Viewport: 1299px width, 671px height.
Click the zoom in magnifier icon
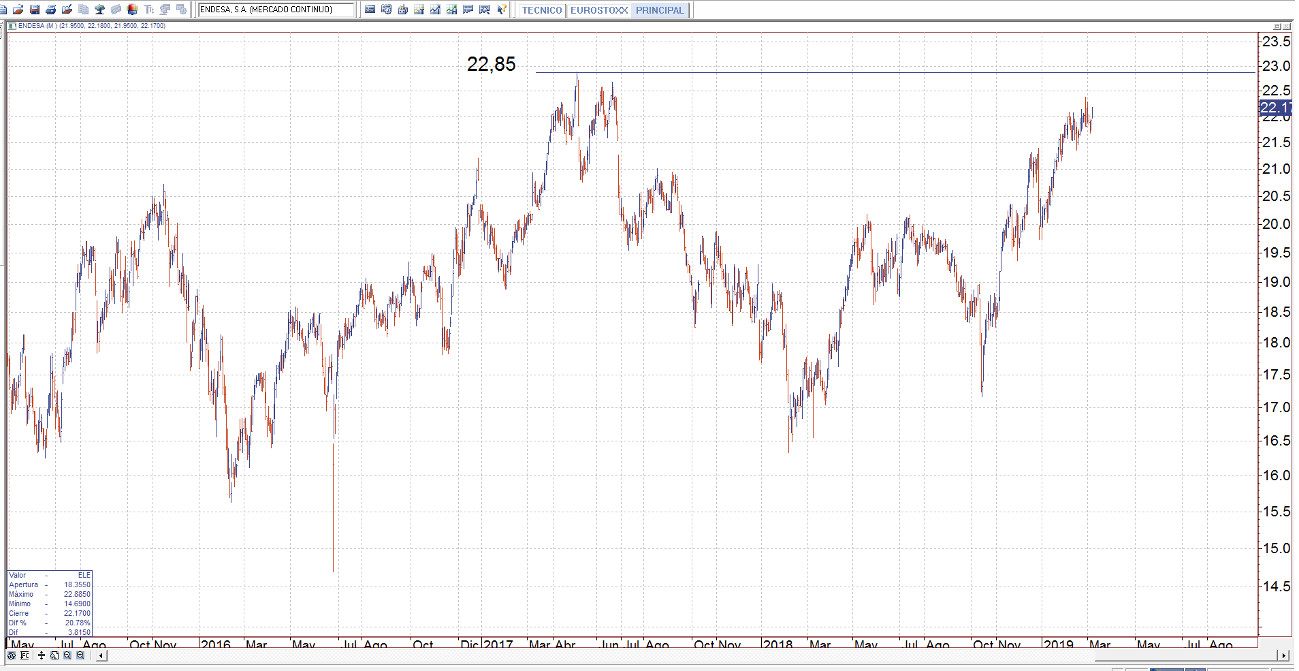pyautogui.click(x=67, y=655)
